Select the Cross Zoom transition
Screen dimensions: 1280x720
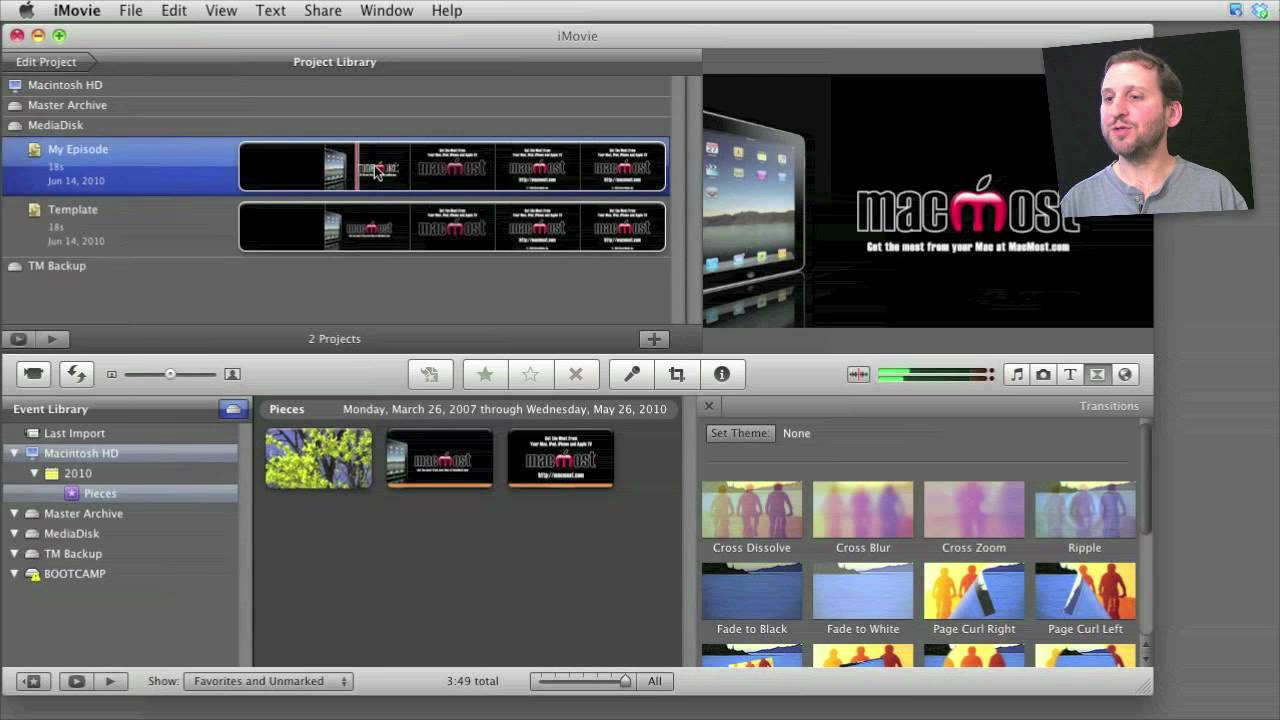click(x=974, y=518)
